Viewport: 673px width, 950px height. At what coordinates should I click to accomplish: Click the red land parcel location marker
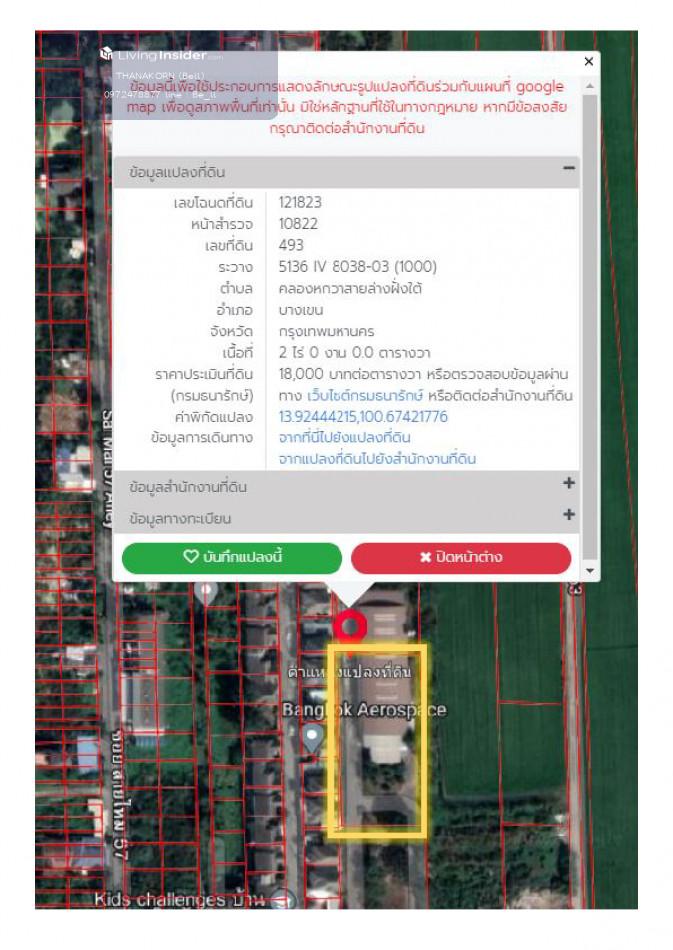[x=350, y=626]
